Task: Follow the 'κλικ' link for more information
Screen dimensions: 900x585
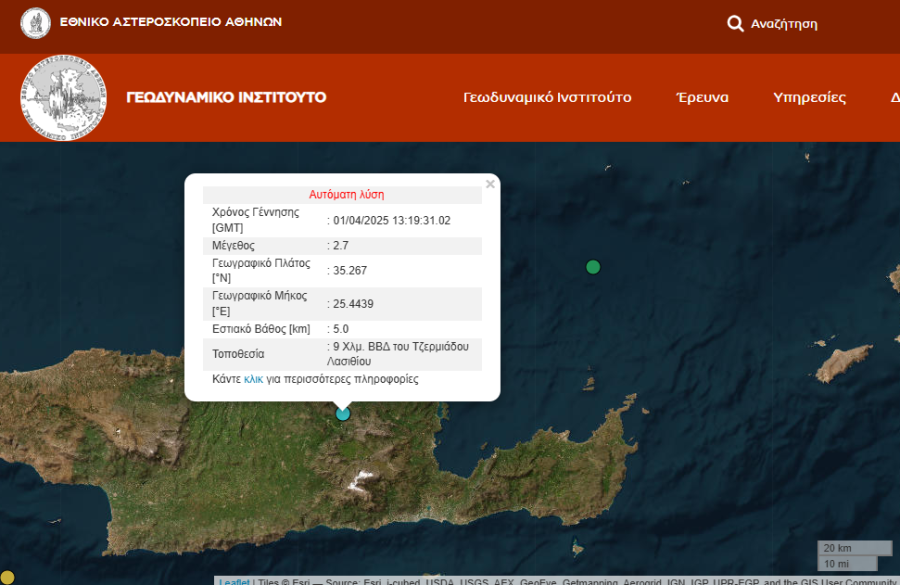Action: [x=253, y=379]
